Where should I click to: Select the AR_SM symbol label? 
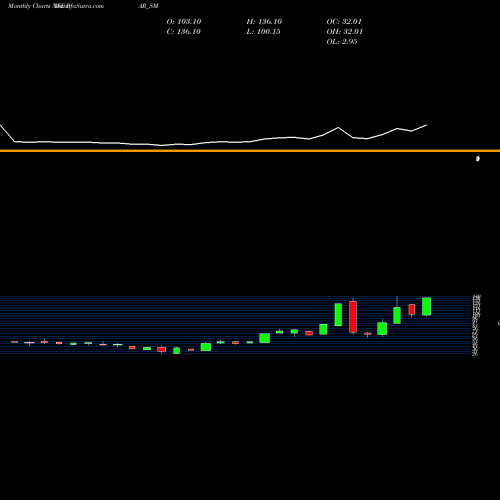coord(148,6)
